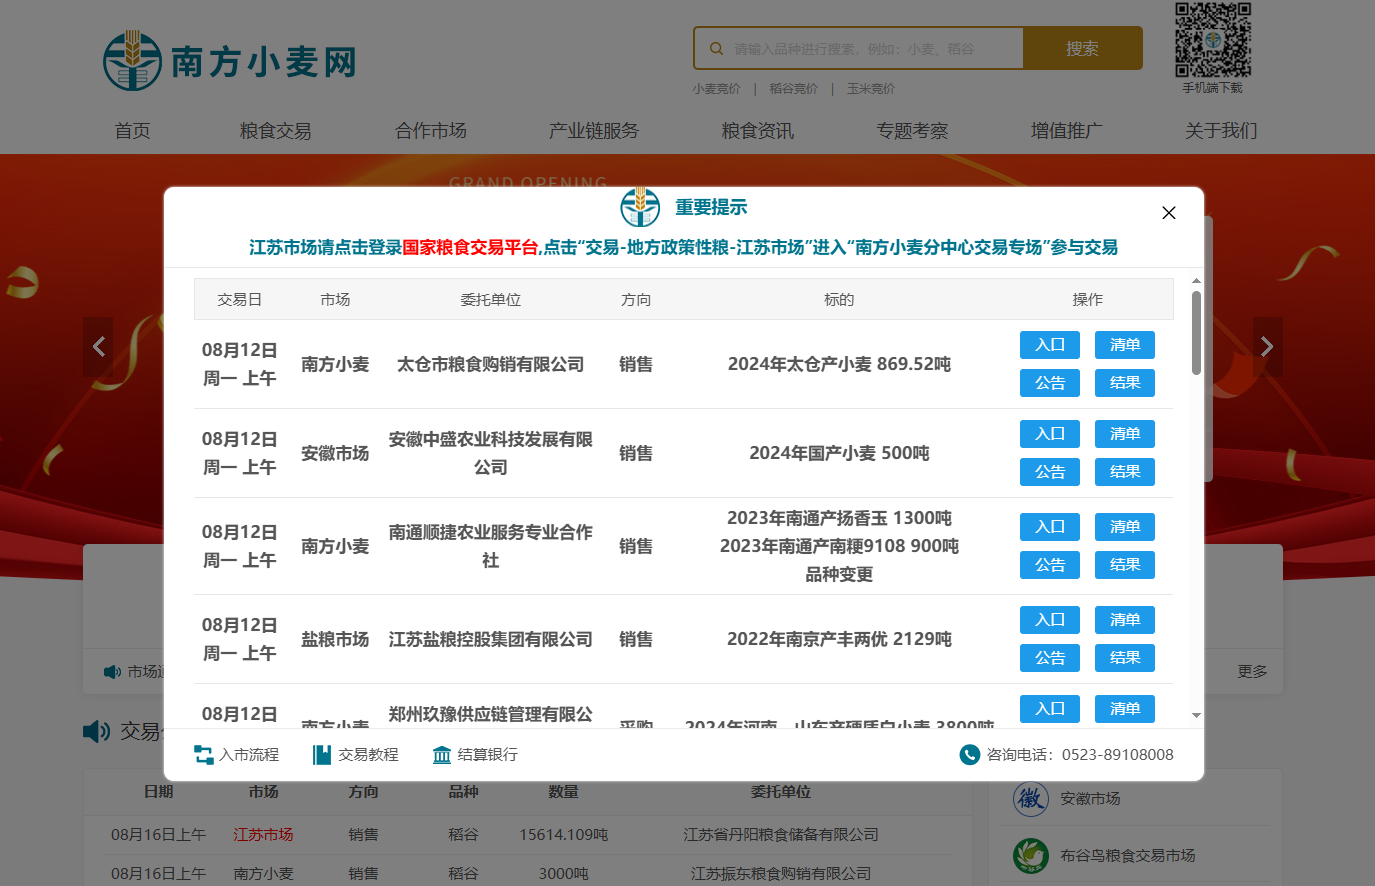Open the 手机端下载 QR code
Viewport: 1375px width, 886px height.
[1212, 40]
